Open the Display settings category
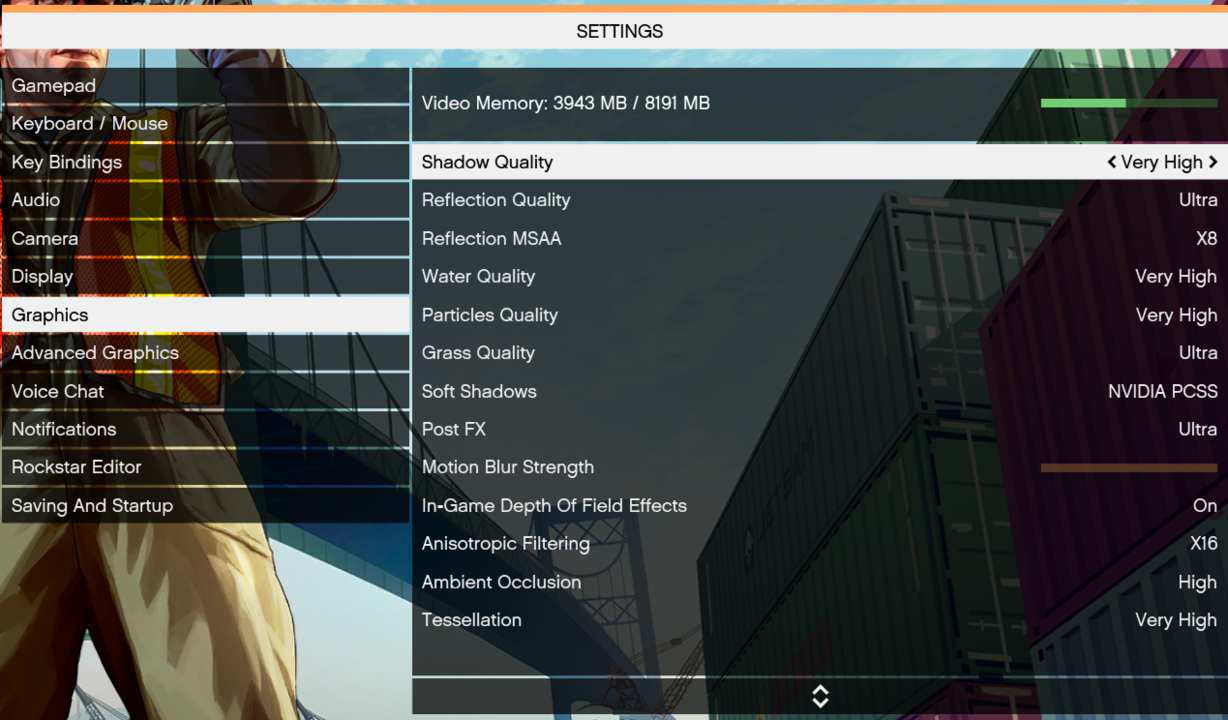The width and height of the screenshot is (1228, 720). 205,277
